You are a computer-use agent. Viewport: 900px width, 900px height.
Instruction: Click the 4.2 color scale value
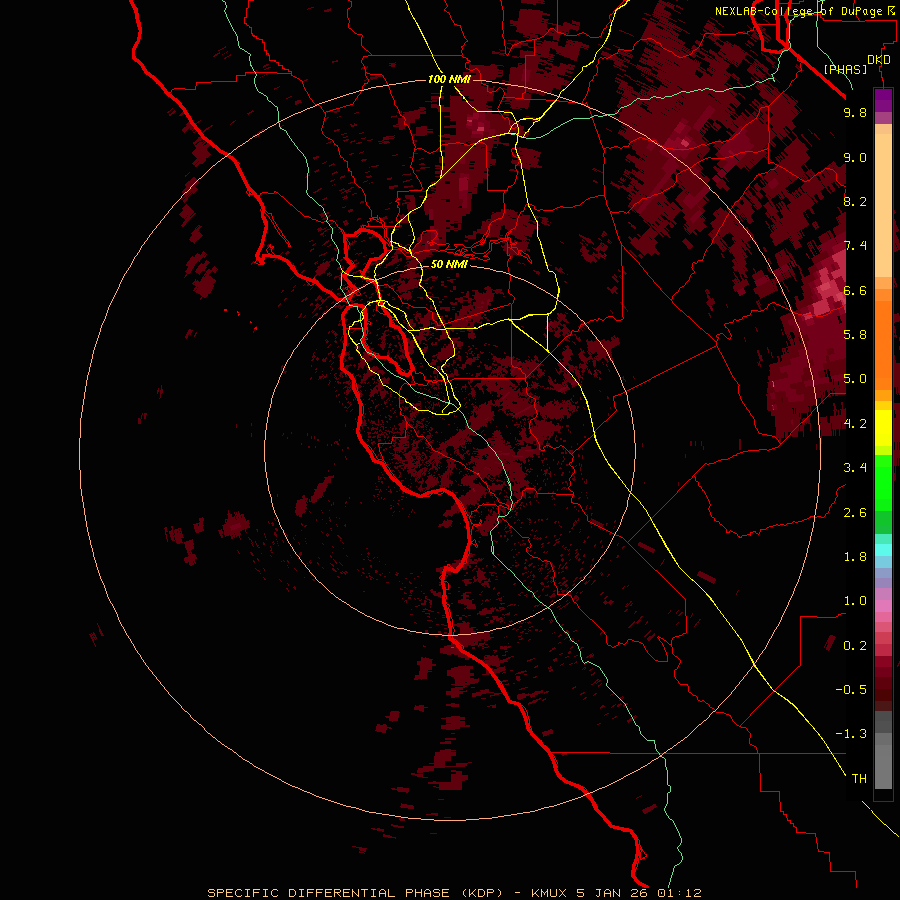pos(855,424)
